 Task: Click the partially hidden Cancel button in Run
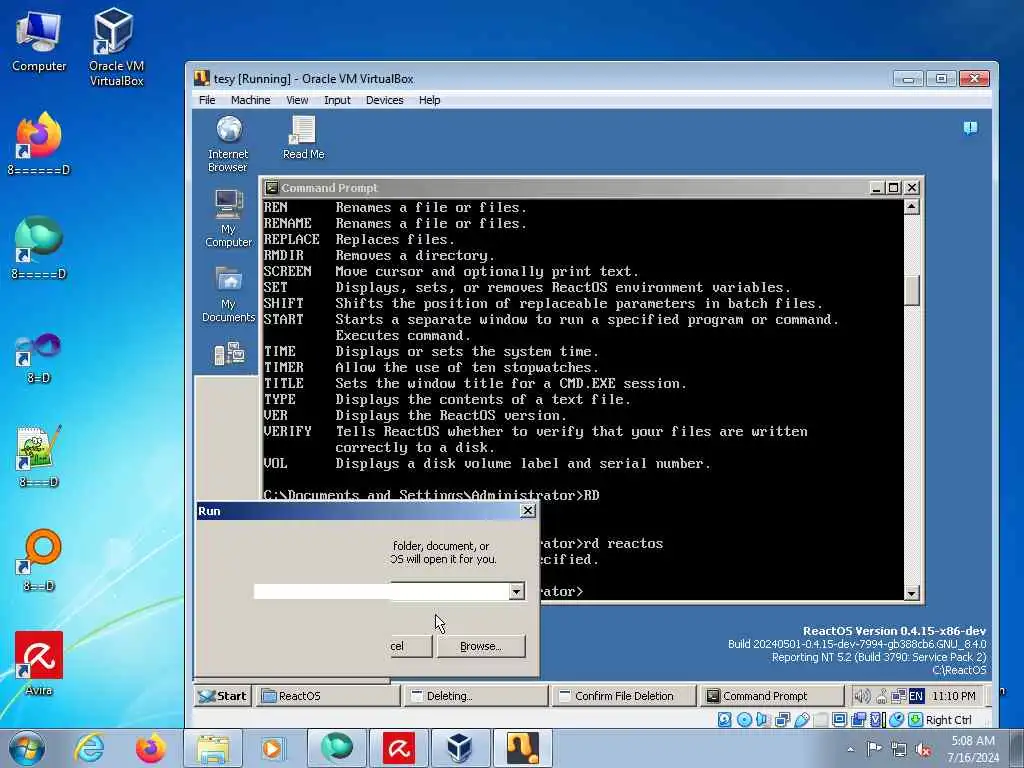pos(411,647)
